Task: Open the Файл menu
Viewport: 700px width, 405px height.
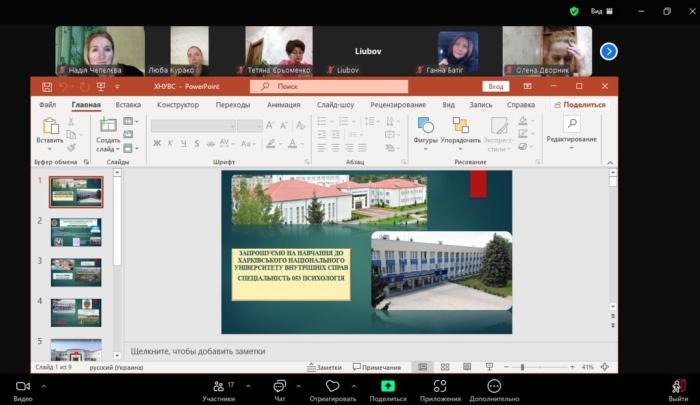Action: click(x=47, y=104)
